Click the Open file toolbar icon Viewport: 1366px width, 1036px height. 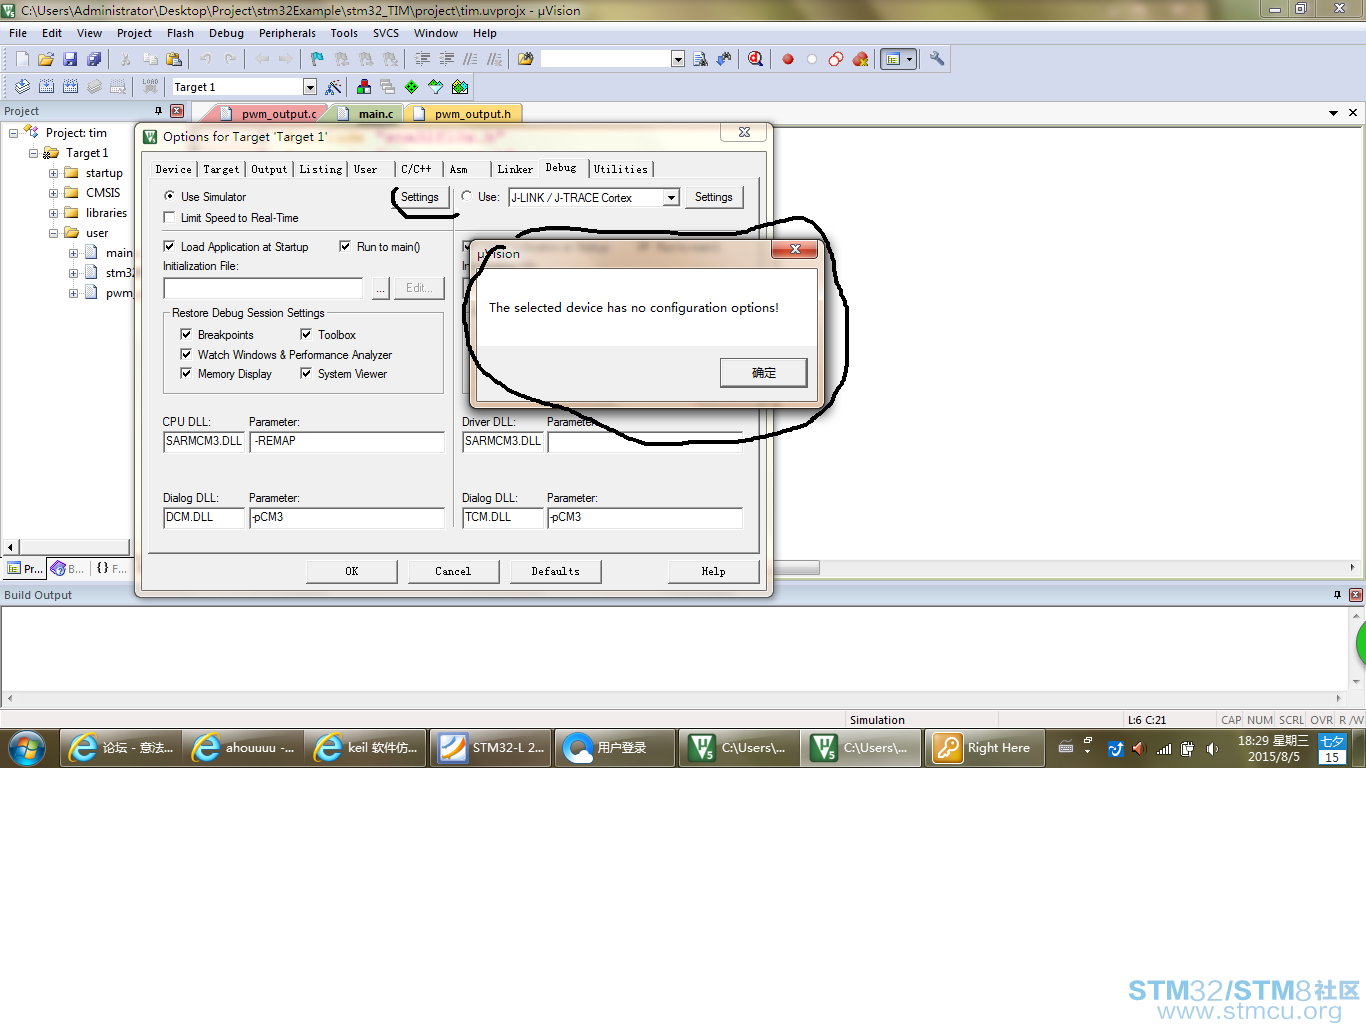click(46, 59)
